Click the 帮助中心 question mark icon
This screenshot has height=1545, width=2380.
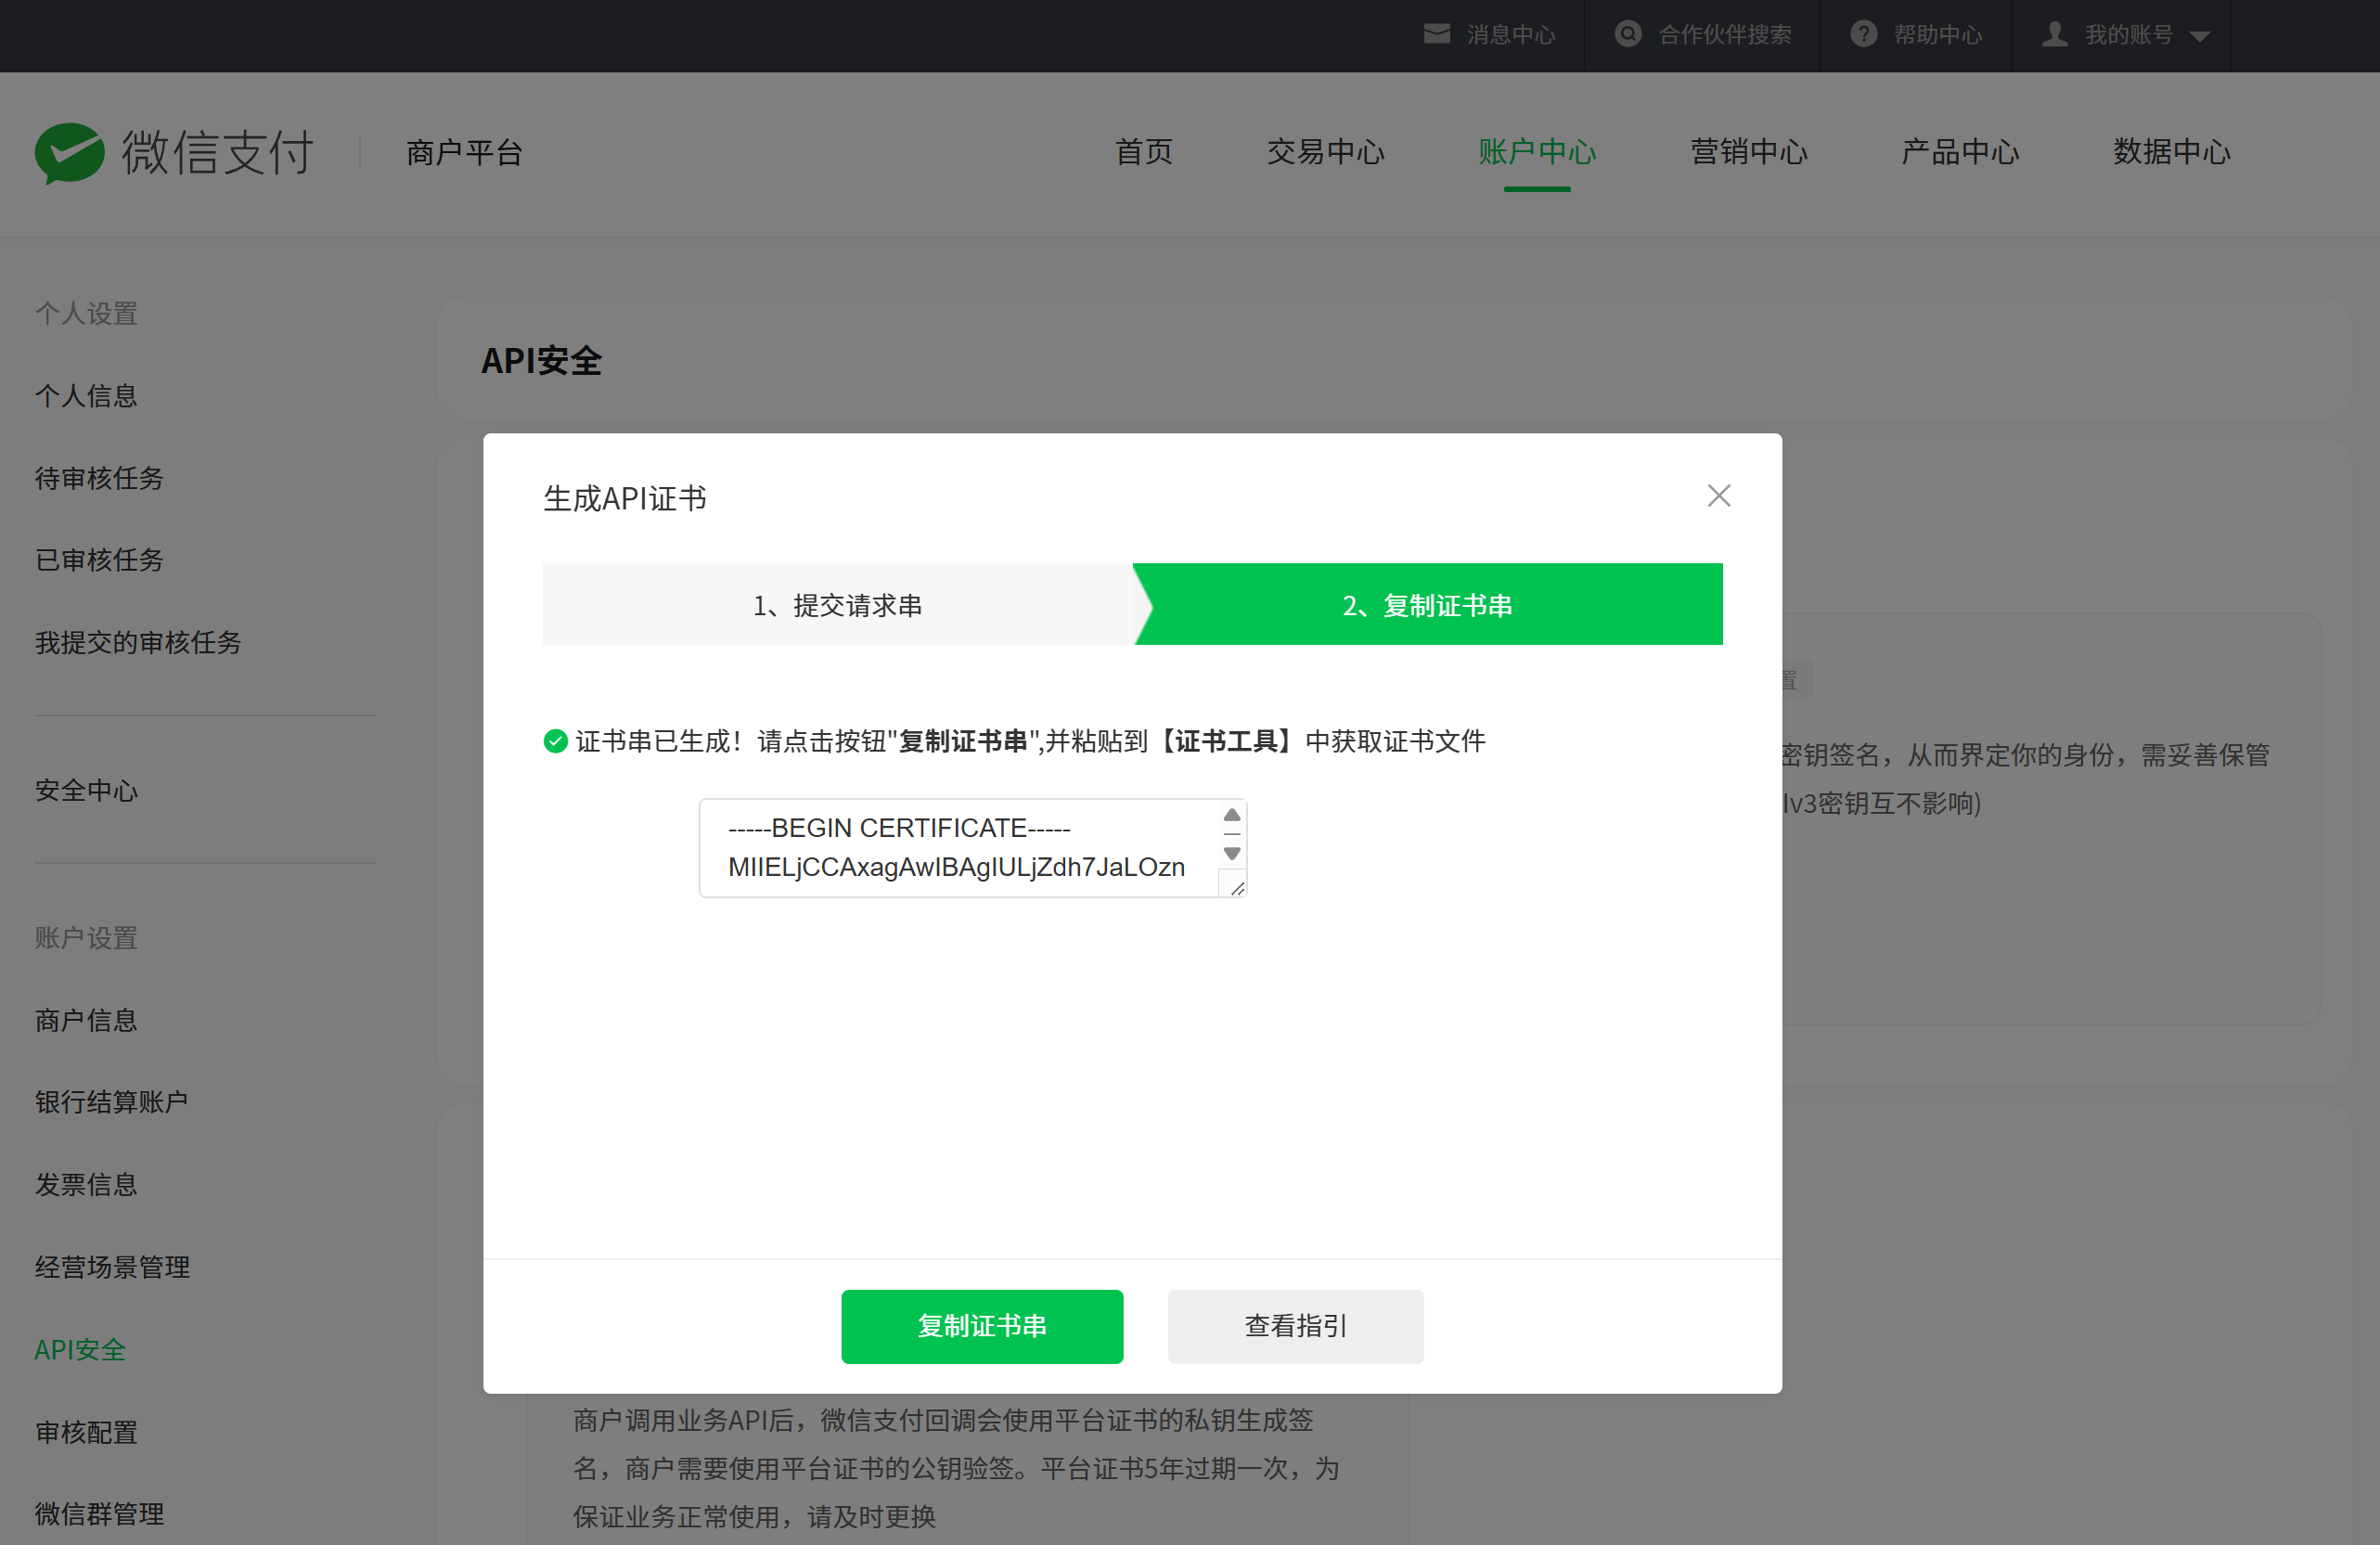(x=1863, y=34)
